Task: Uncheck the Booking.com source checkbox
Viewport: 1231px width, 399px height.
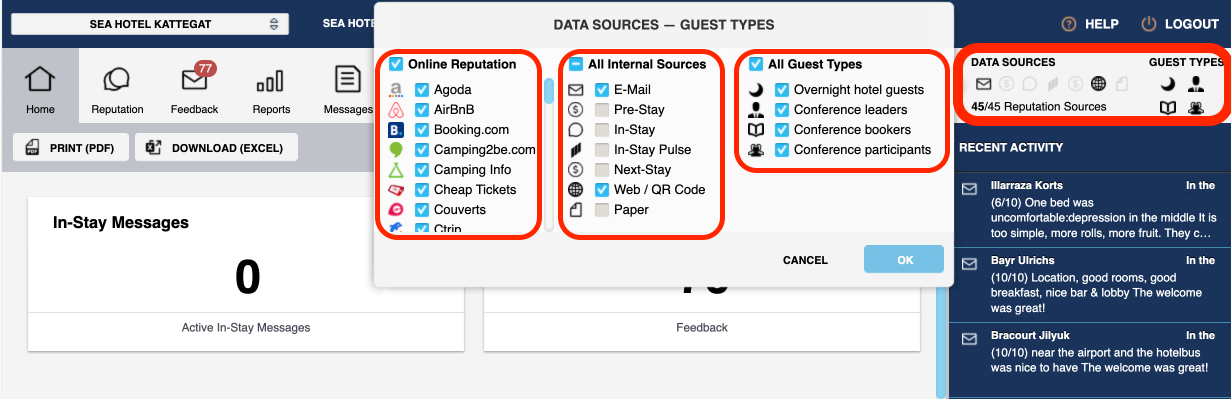Action: point(422,130)
